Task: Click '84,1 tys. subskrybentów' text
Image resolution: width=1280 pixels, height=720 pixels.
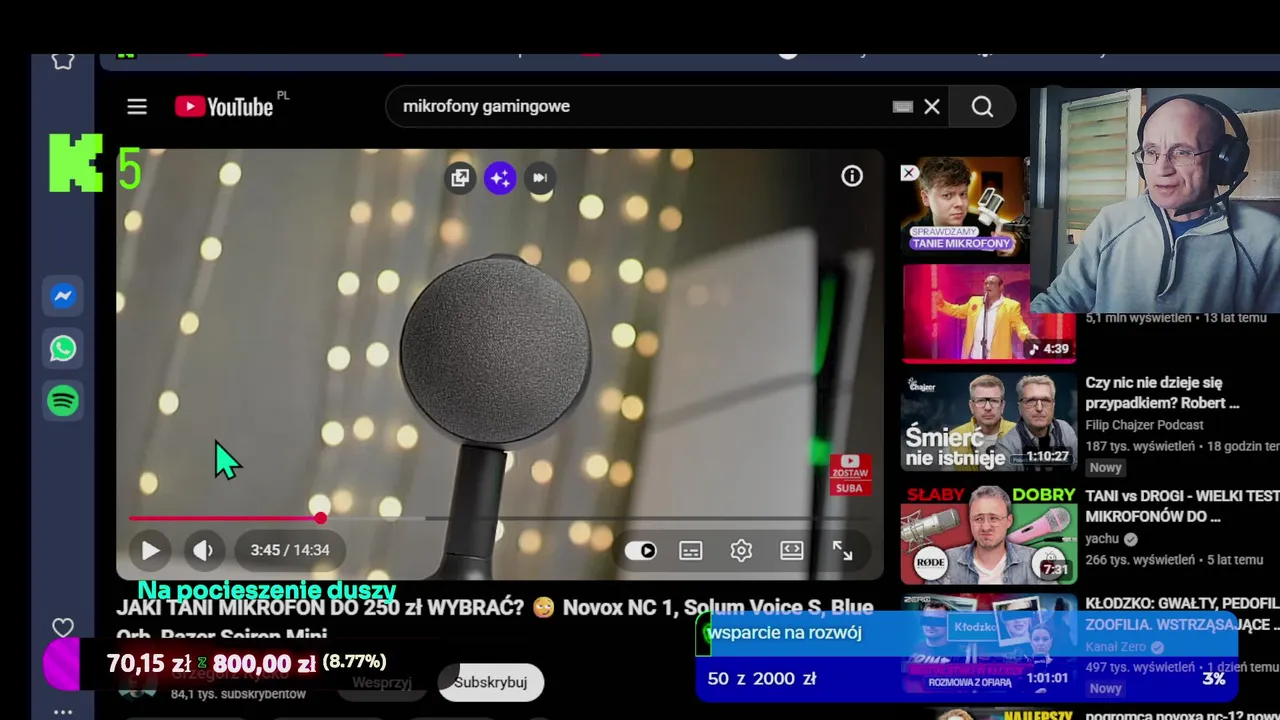Action: coord(238,694)
